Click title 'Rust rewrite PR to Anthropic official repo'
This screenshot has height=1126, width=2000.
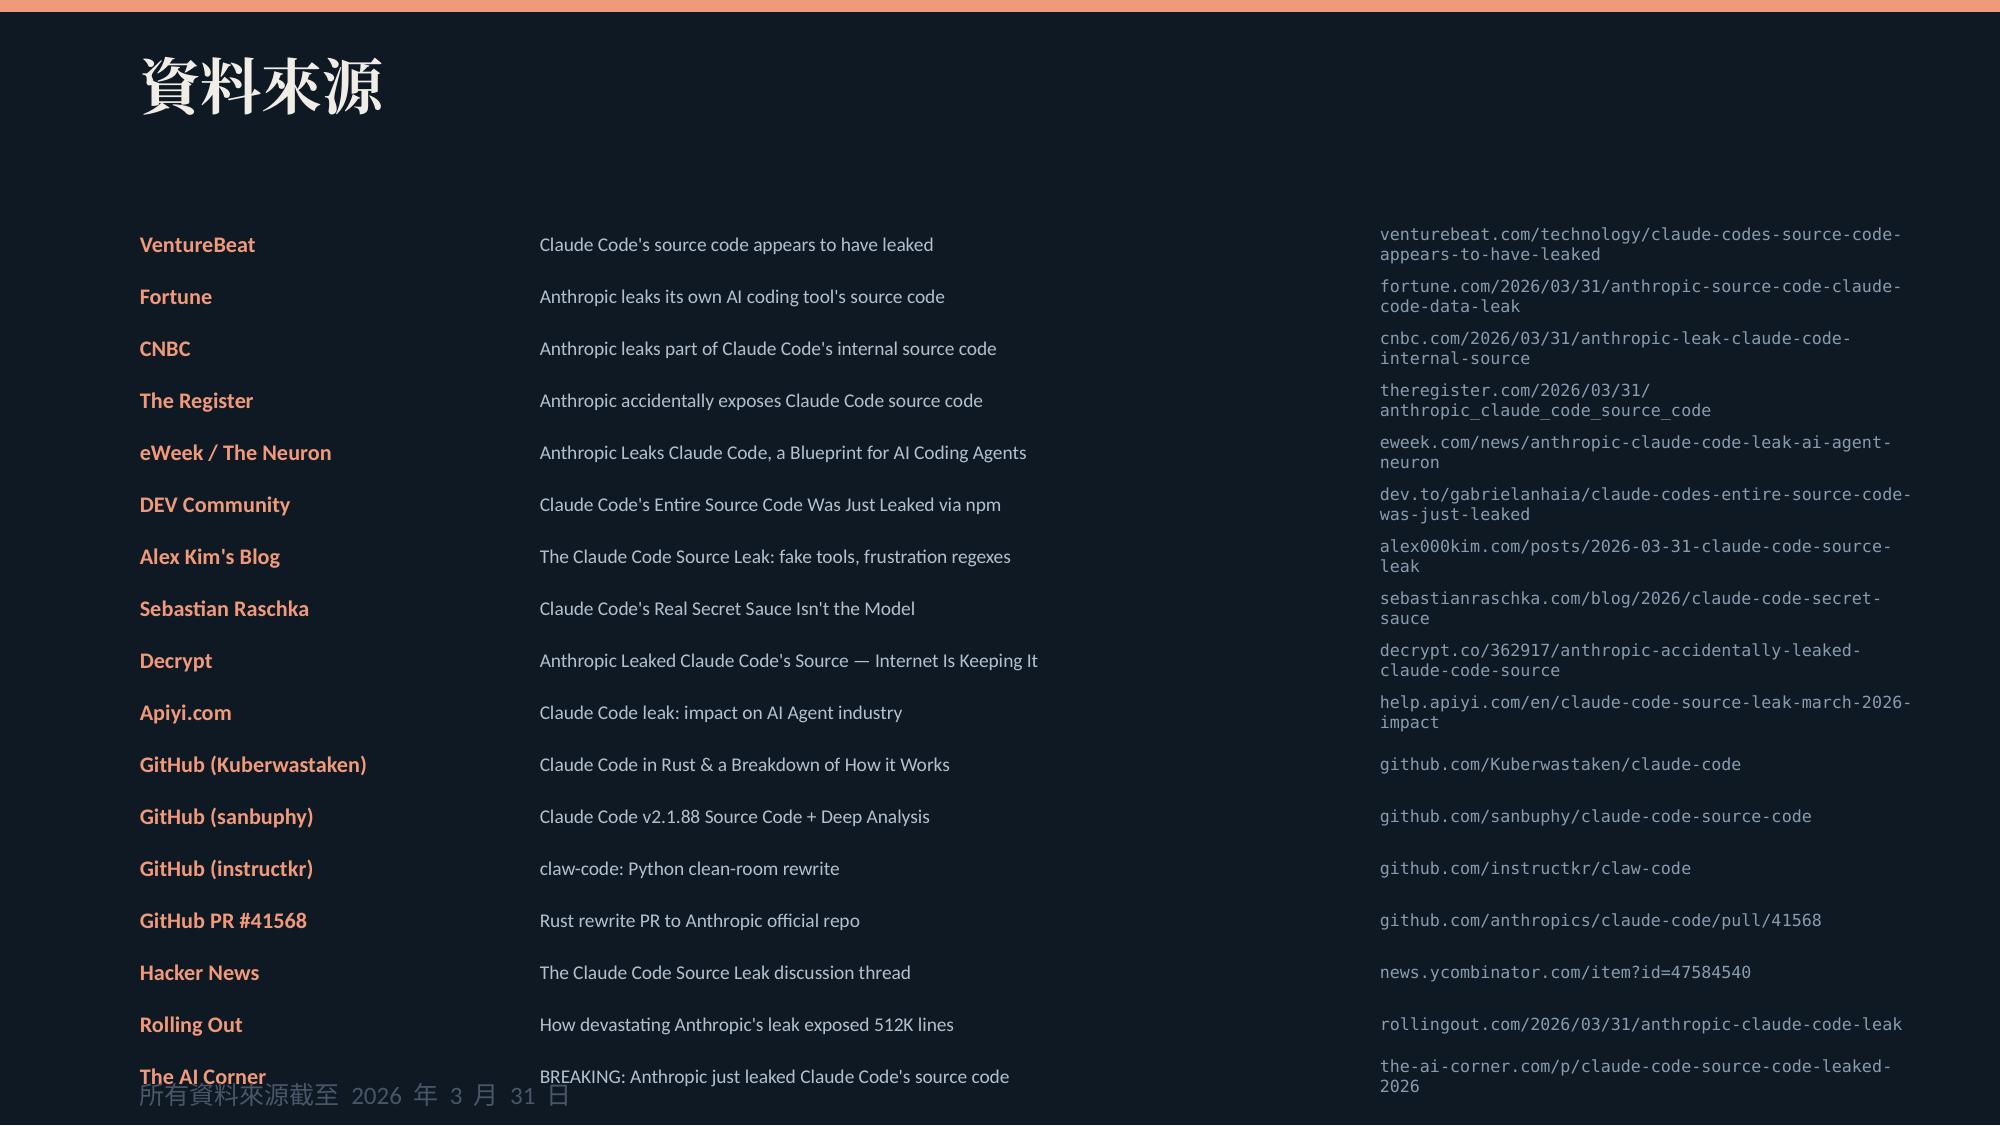(x=699, y=921)
